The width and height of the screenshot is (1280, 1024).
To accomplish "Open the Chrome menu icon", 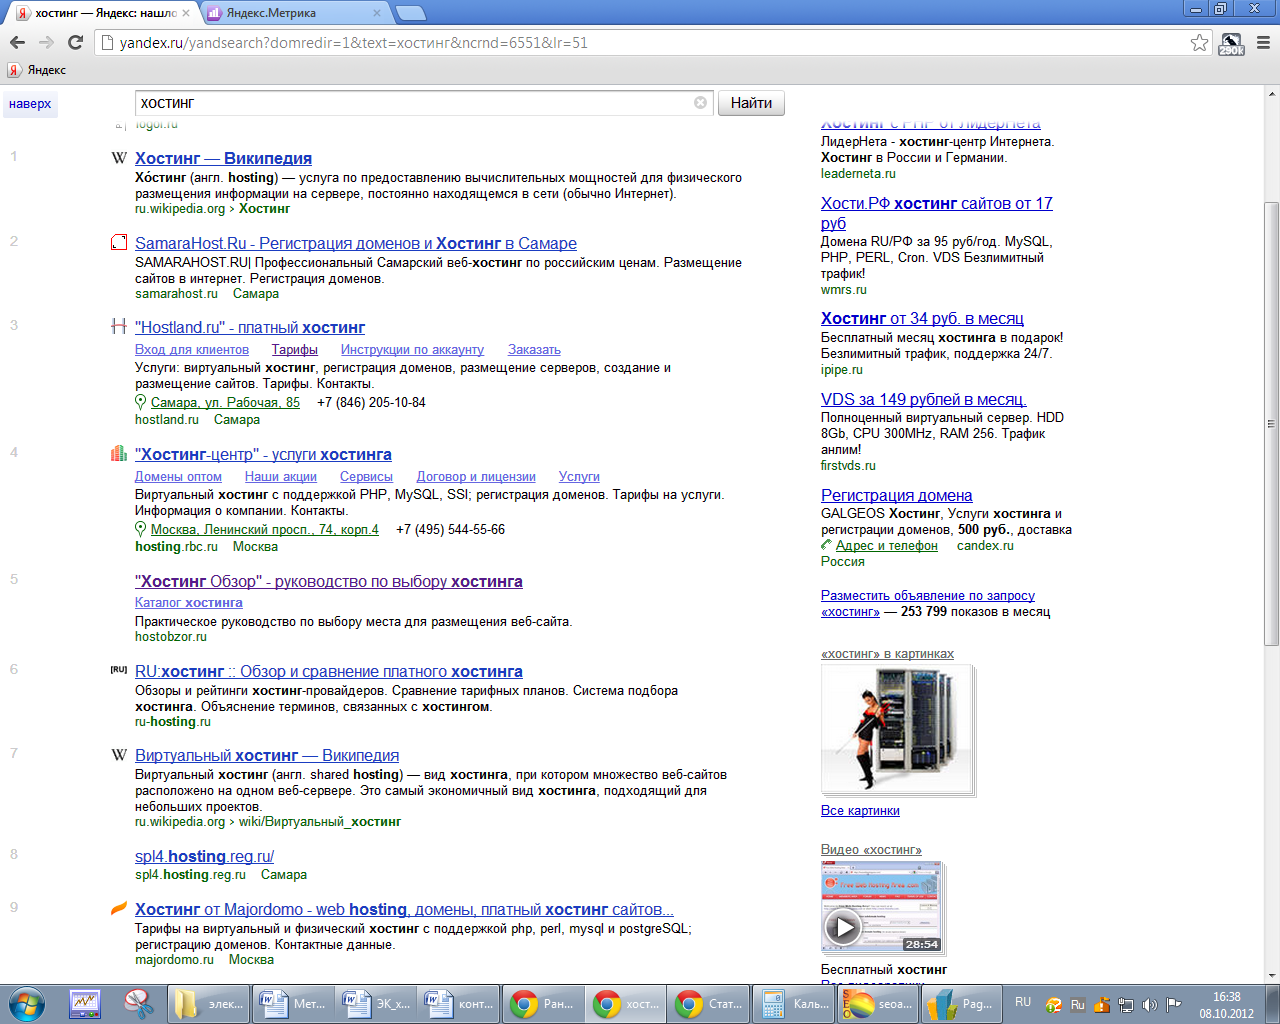I will (x=1263, y=43).
